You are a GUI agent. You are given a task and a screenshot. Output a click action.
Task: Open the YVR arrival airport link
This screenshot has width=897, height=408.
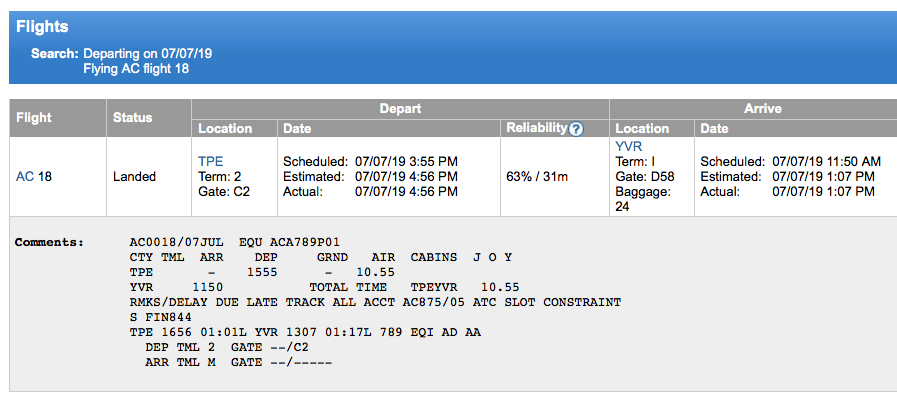click(x=629, y=146)
